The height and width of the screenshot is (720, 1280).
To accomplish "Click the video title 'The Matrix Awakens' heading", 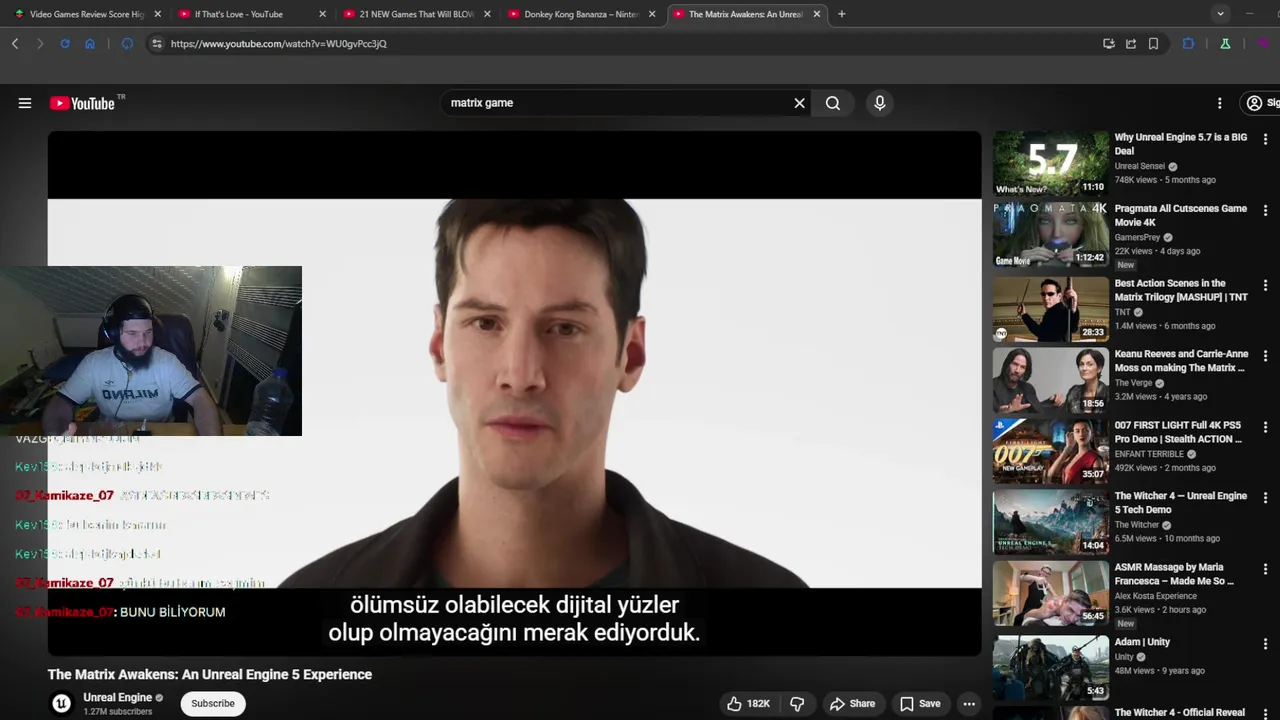I will pos(210,675).
